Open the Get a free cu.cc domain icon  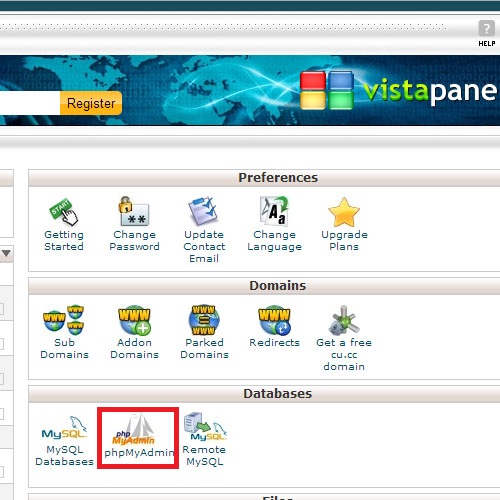coord(344,320)
